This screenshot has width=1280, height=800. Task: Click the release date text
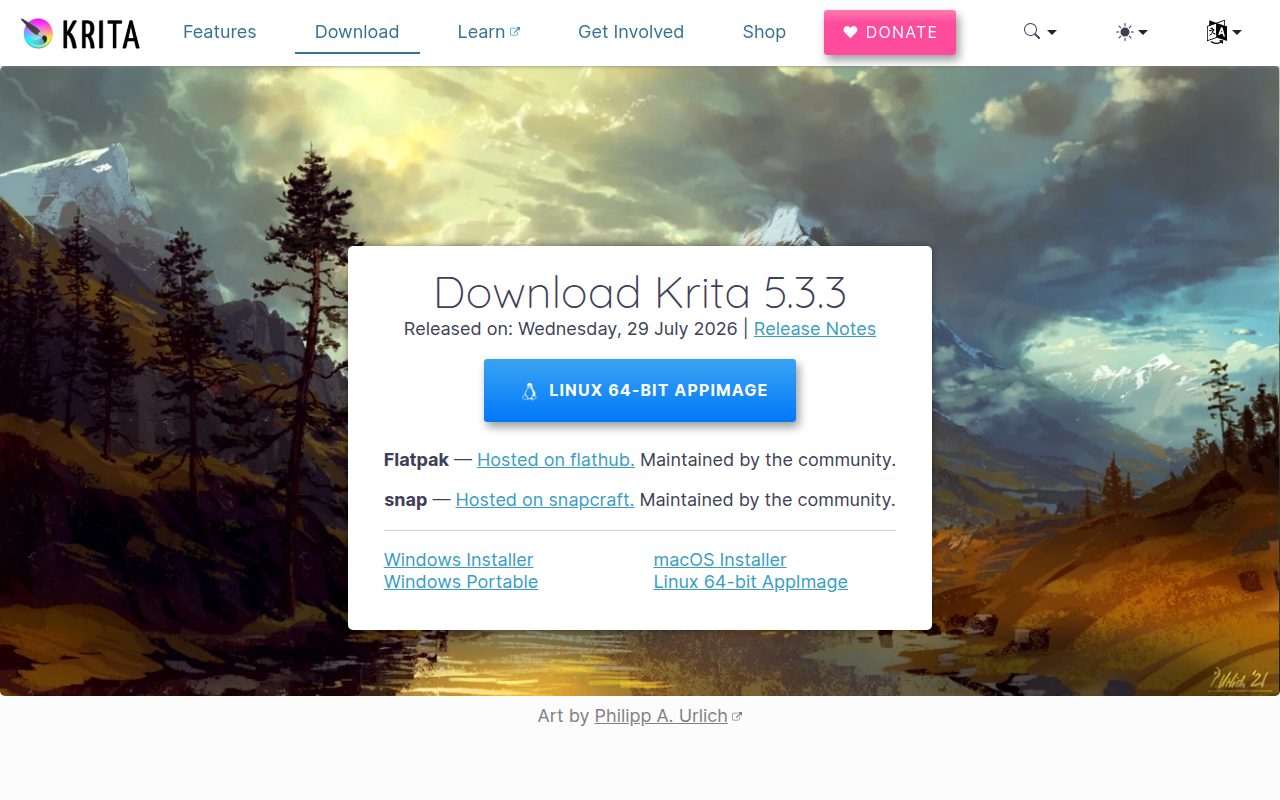[x=571, y=329]
